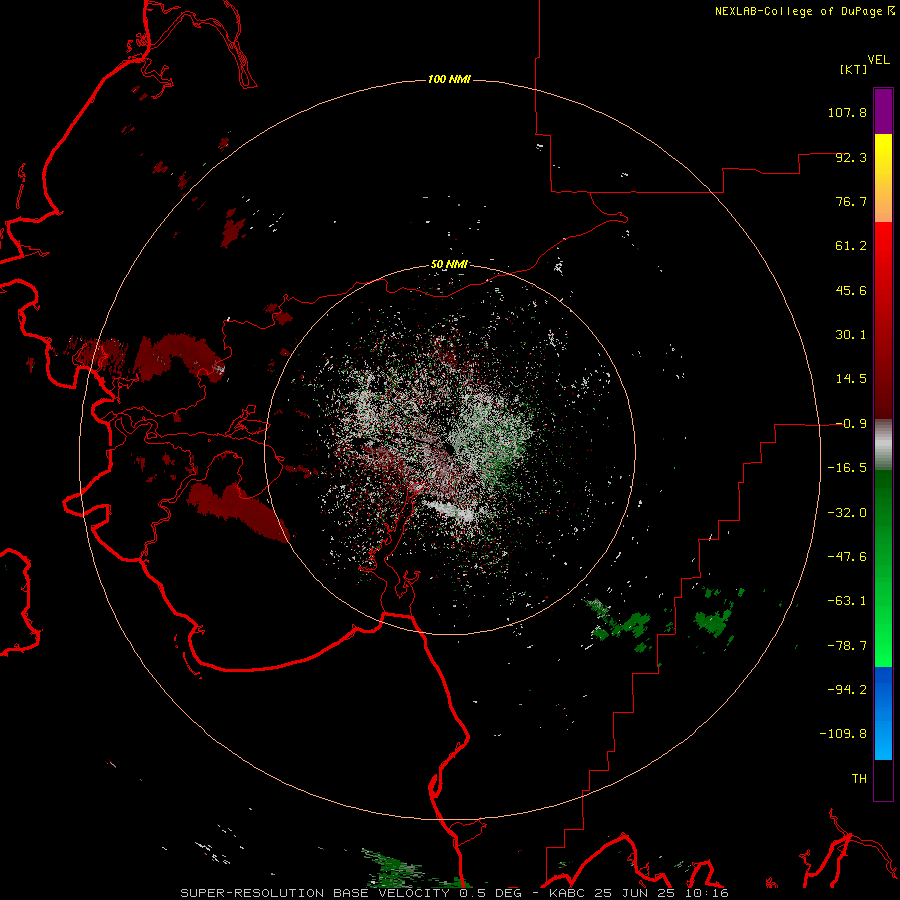The width and height of the screenshot is (900, 900).
Task: Select the -47.6 velocity scale value
Action: [x=847, y=557]
